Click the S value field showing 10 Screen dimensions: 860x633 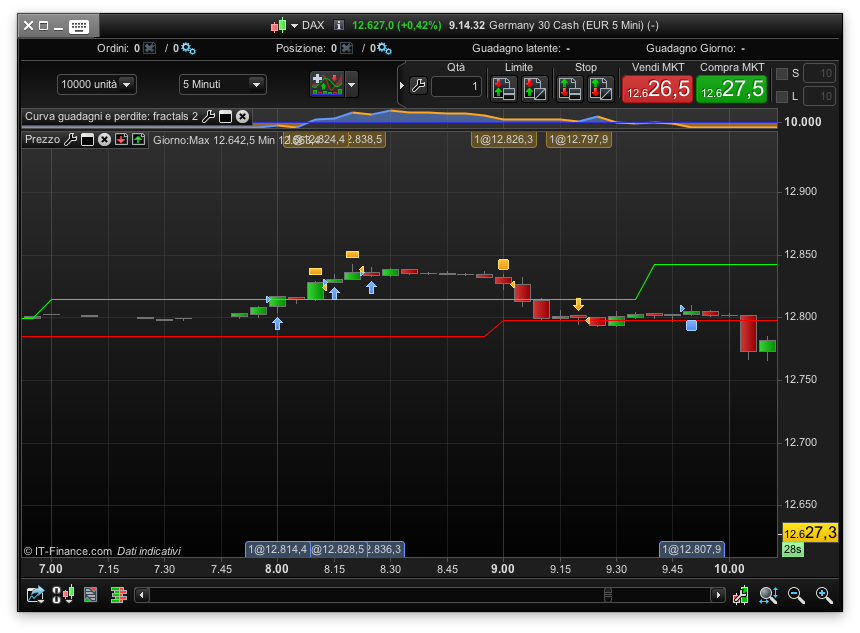click(819, 74)
